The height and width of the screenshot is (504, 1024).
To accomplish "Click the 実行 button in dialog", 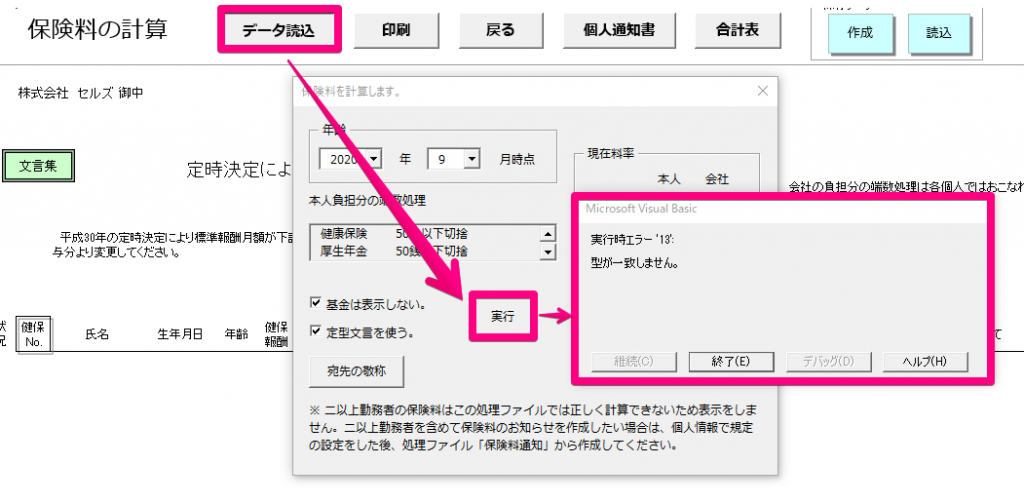I will tap(503, 316).
